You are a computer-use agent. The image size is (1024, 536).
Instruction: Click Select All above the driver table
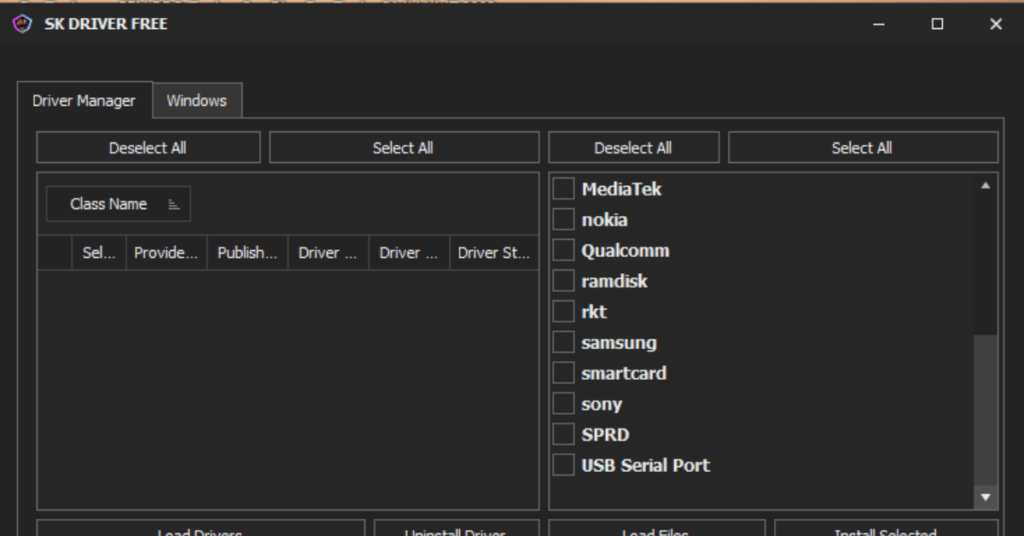coord(404,148)
